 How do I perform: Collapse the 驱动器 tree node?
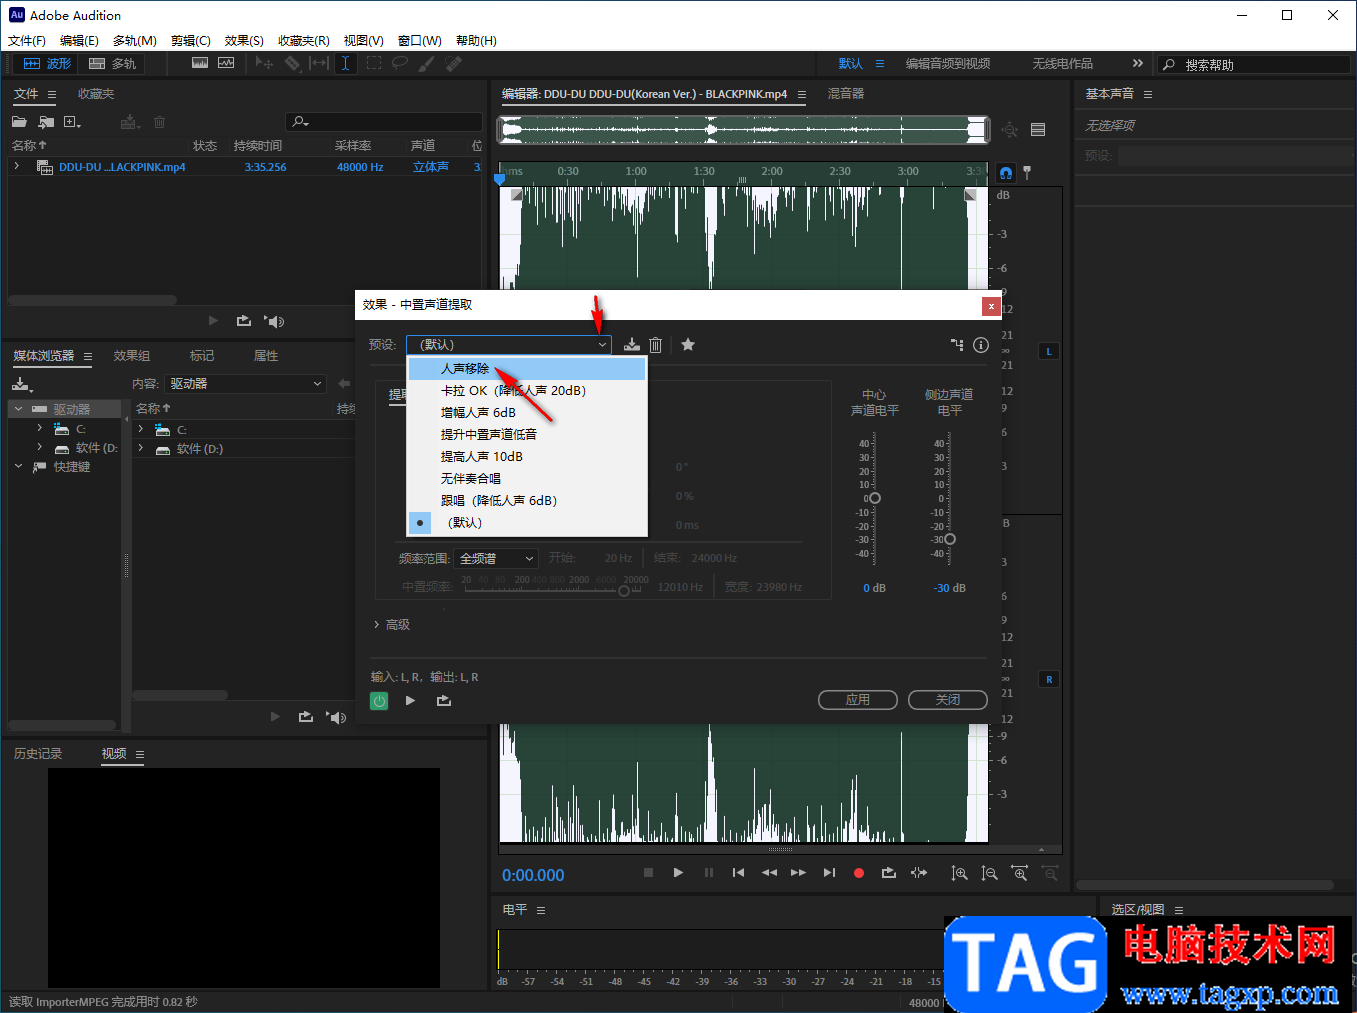point(18,409)
